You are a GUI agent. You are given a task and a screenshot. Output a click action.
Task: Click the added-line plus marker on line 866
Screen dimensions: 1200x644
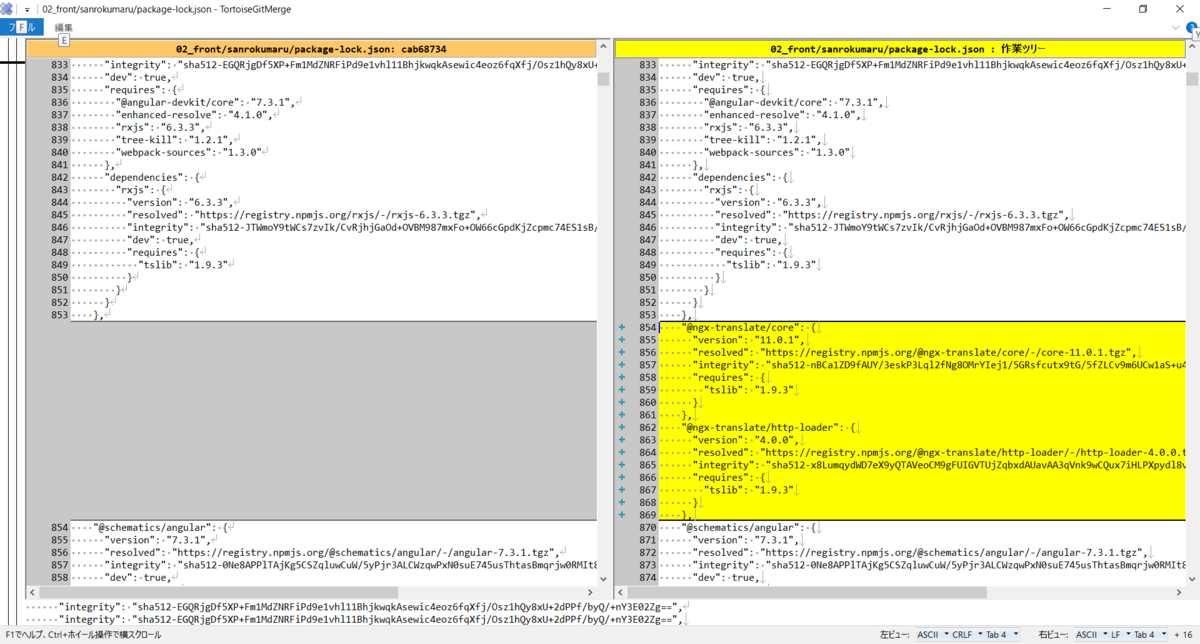point(621,478)
